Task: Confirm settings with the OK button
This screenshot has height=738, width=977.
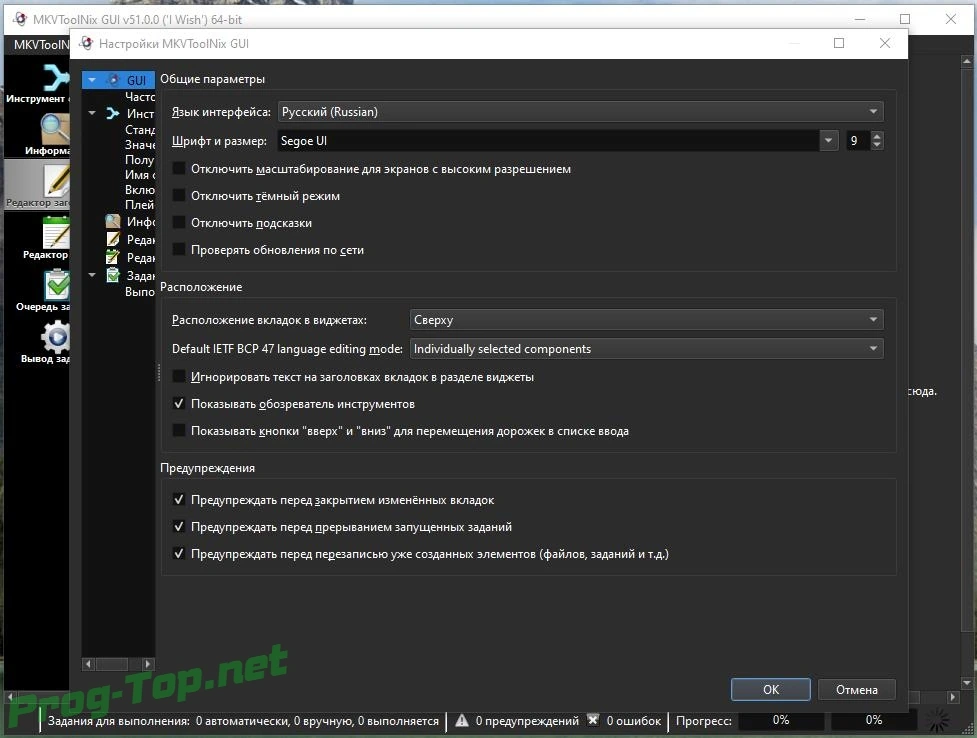Action: pos(771,689)
